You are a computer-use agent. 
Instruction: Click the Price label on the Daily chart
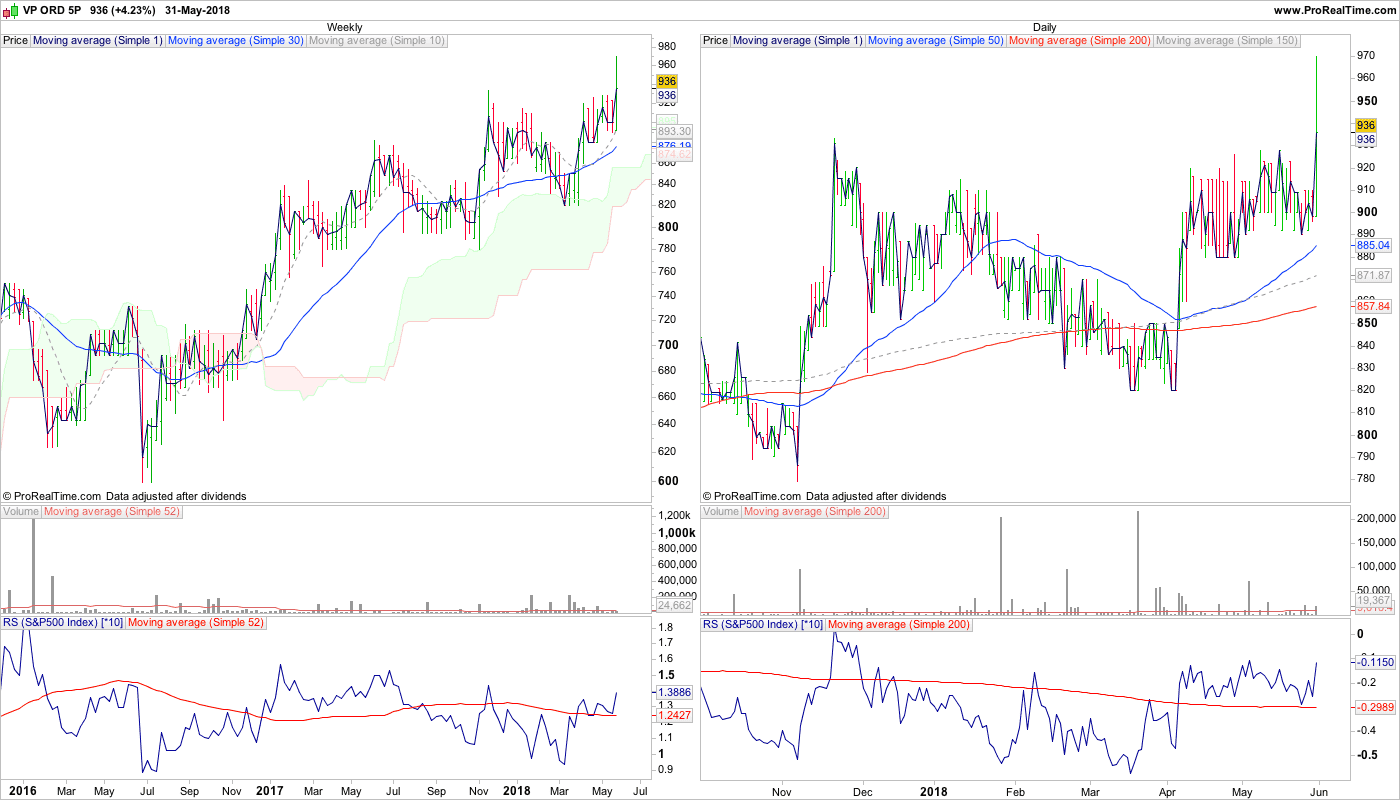715,41
